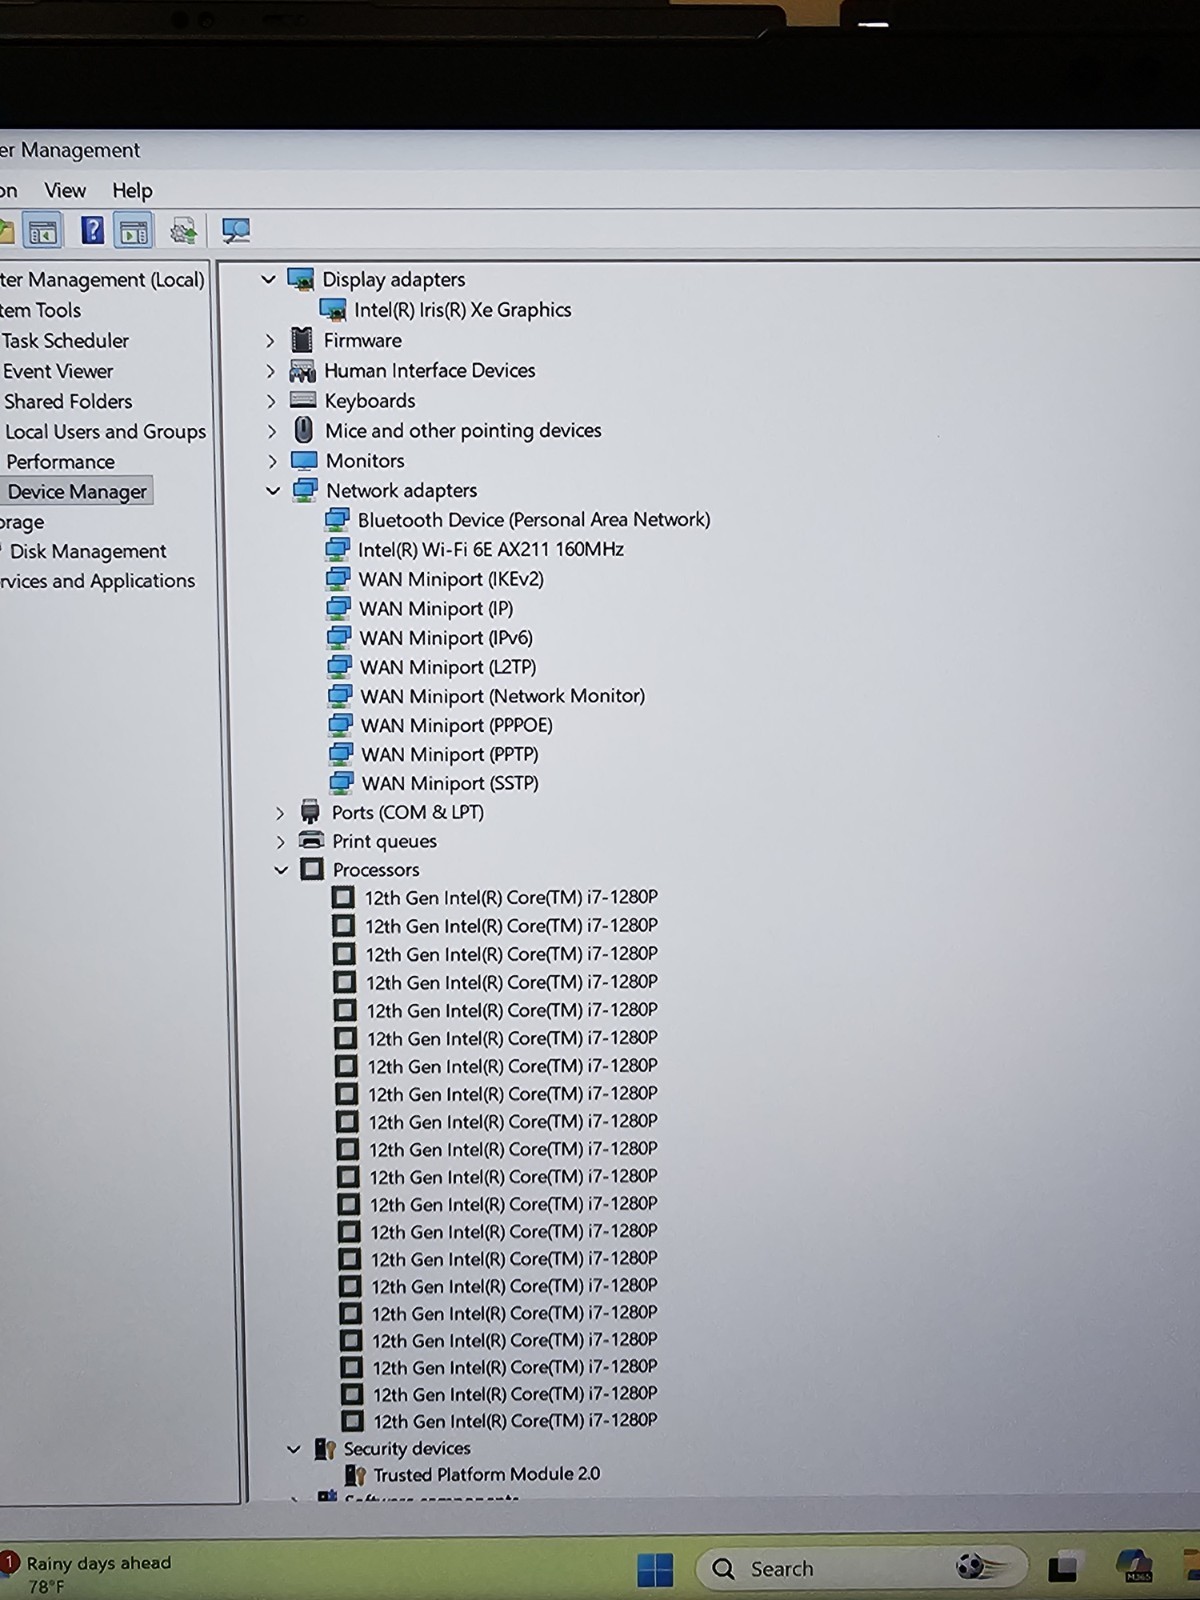This screenshot has width=1200, height=1600.
Task: Select the Processors category label
Action: [376, 870]
